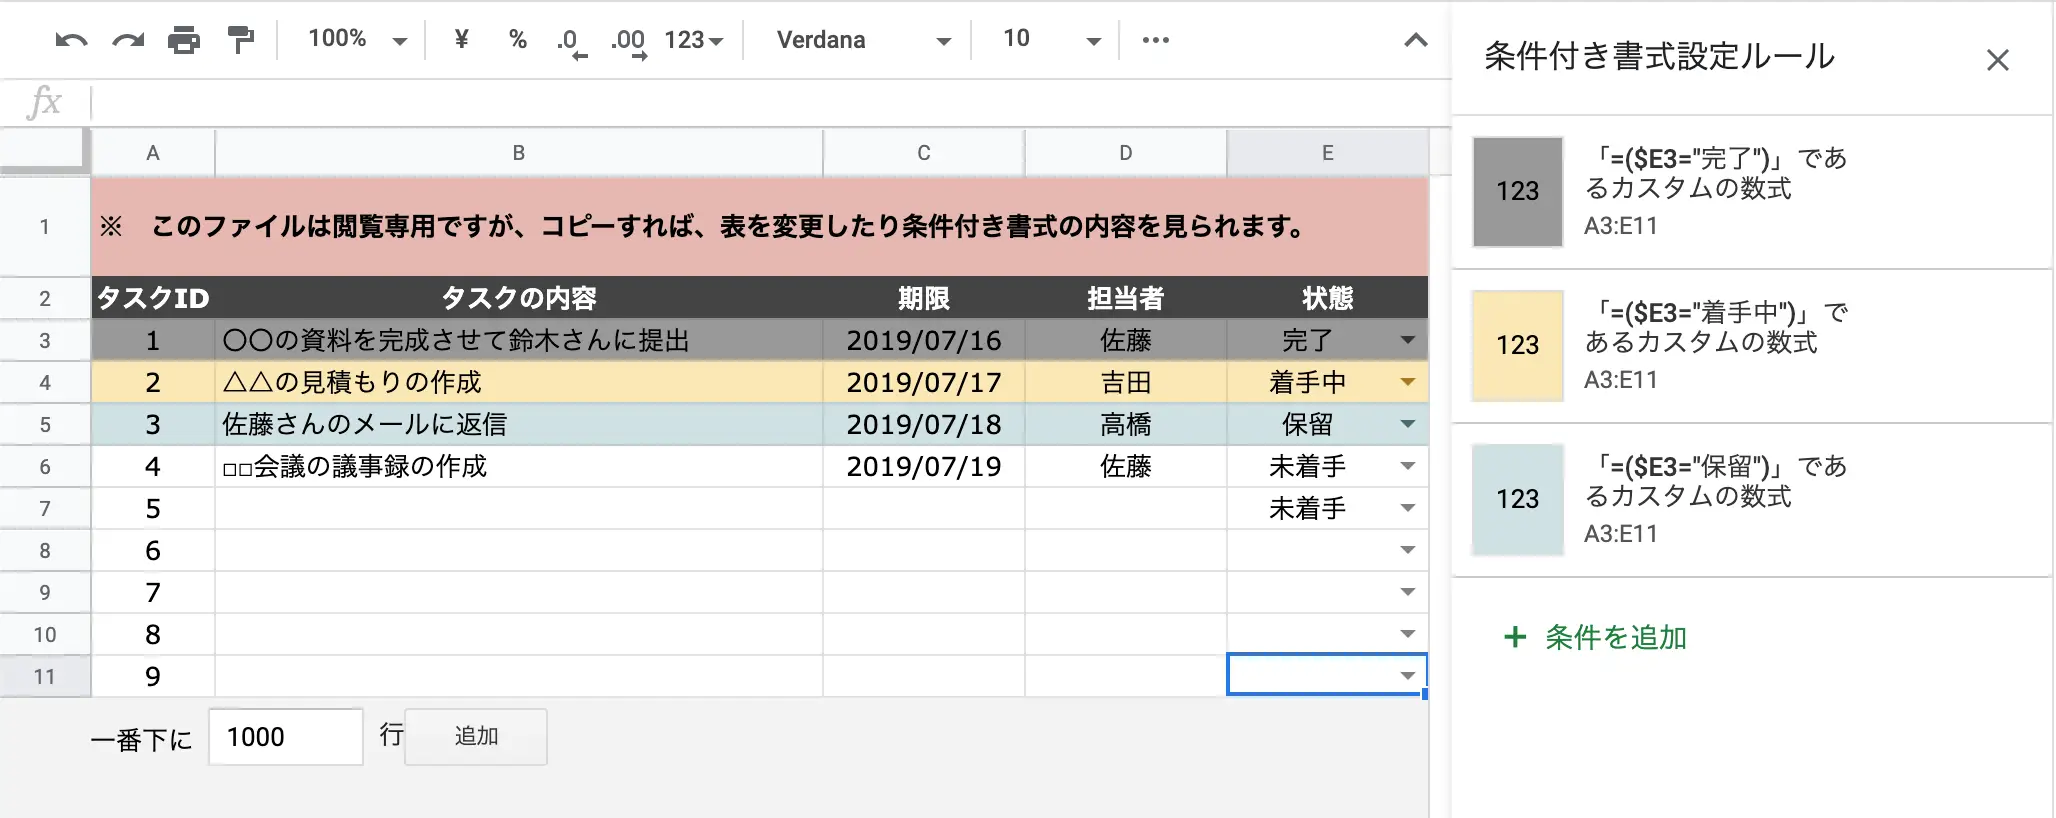Open the Verdana font dropdown
This screenshot has width=2056, height=818.
(x=863, y=40)
